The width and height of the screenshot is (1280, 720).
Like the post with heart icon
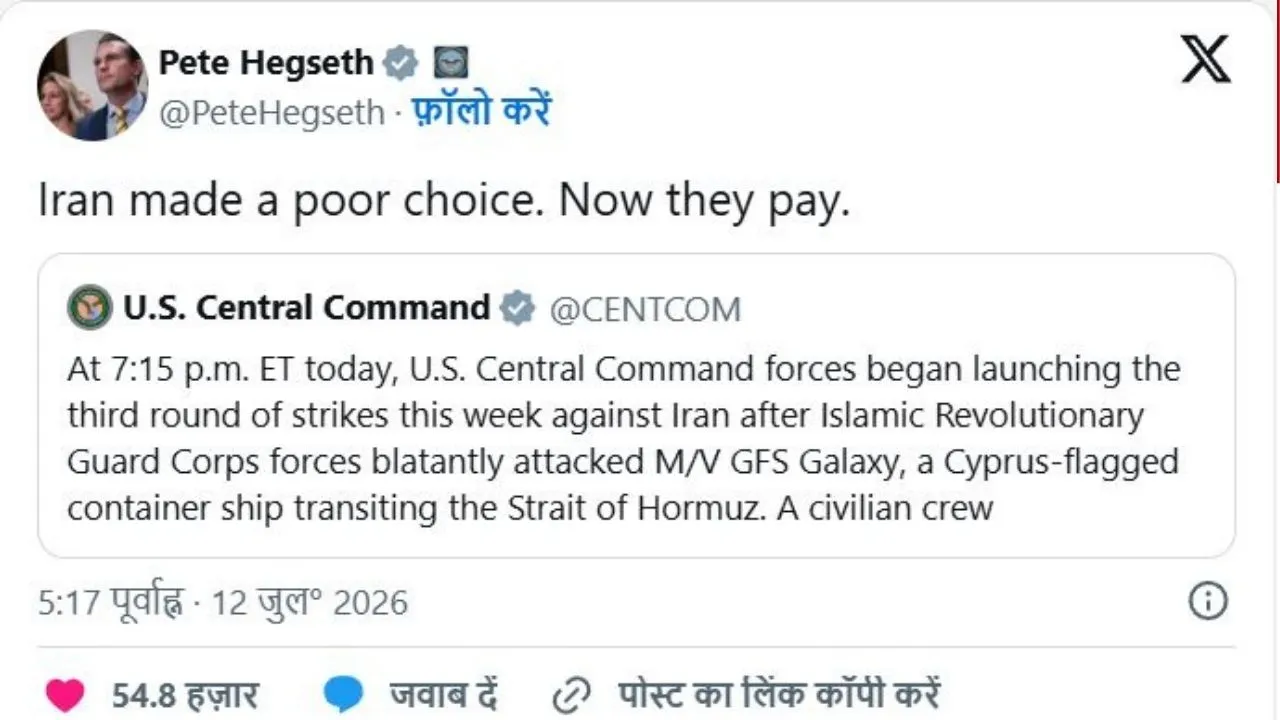coord(65,694)
